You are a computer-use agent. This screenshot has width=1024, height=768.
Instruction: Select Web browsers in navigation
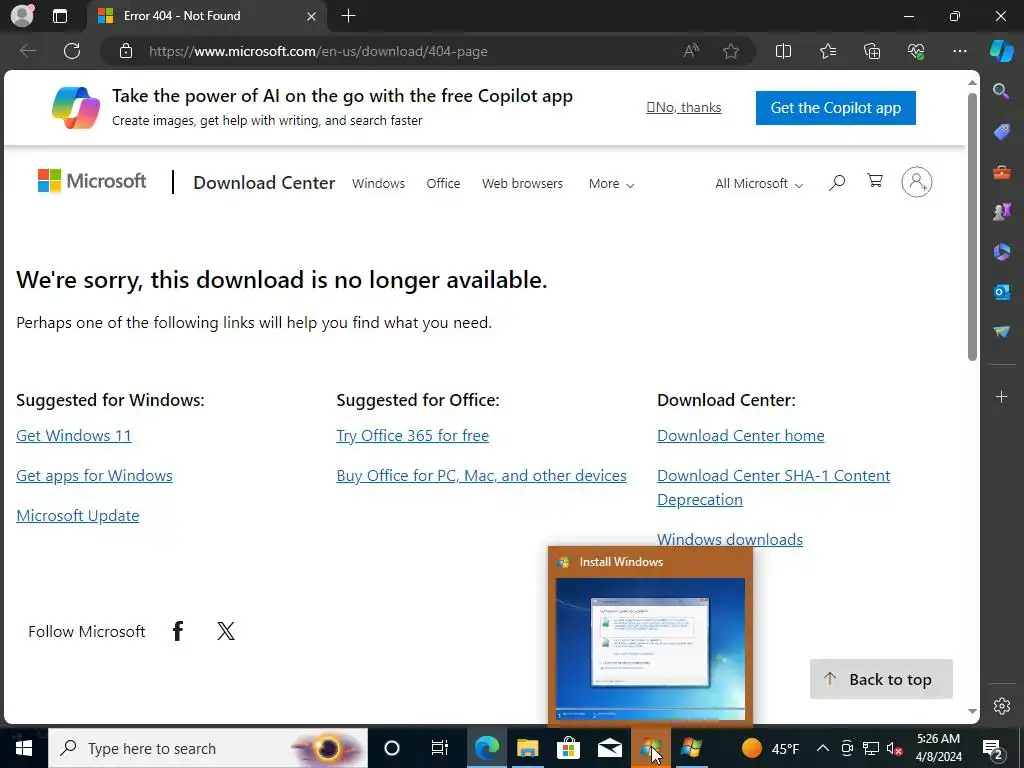point(522,184)
